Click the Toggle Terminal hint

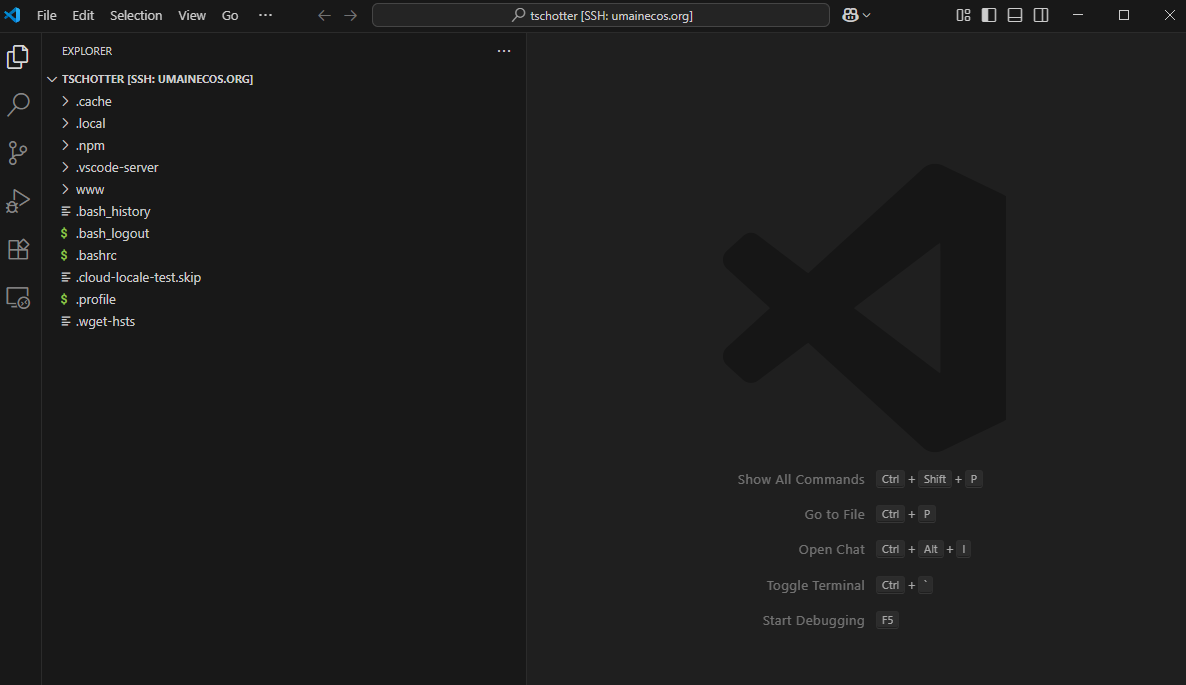click(815, 585)
